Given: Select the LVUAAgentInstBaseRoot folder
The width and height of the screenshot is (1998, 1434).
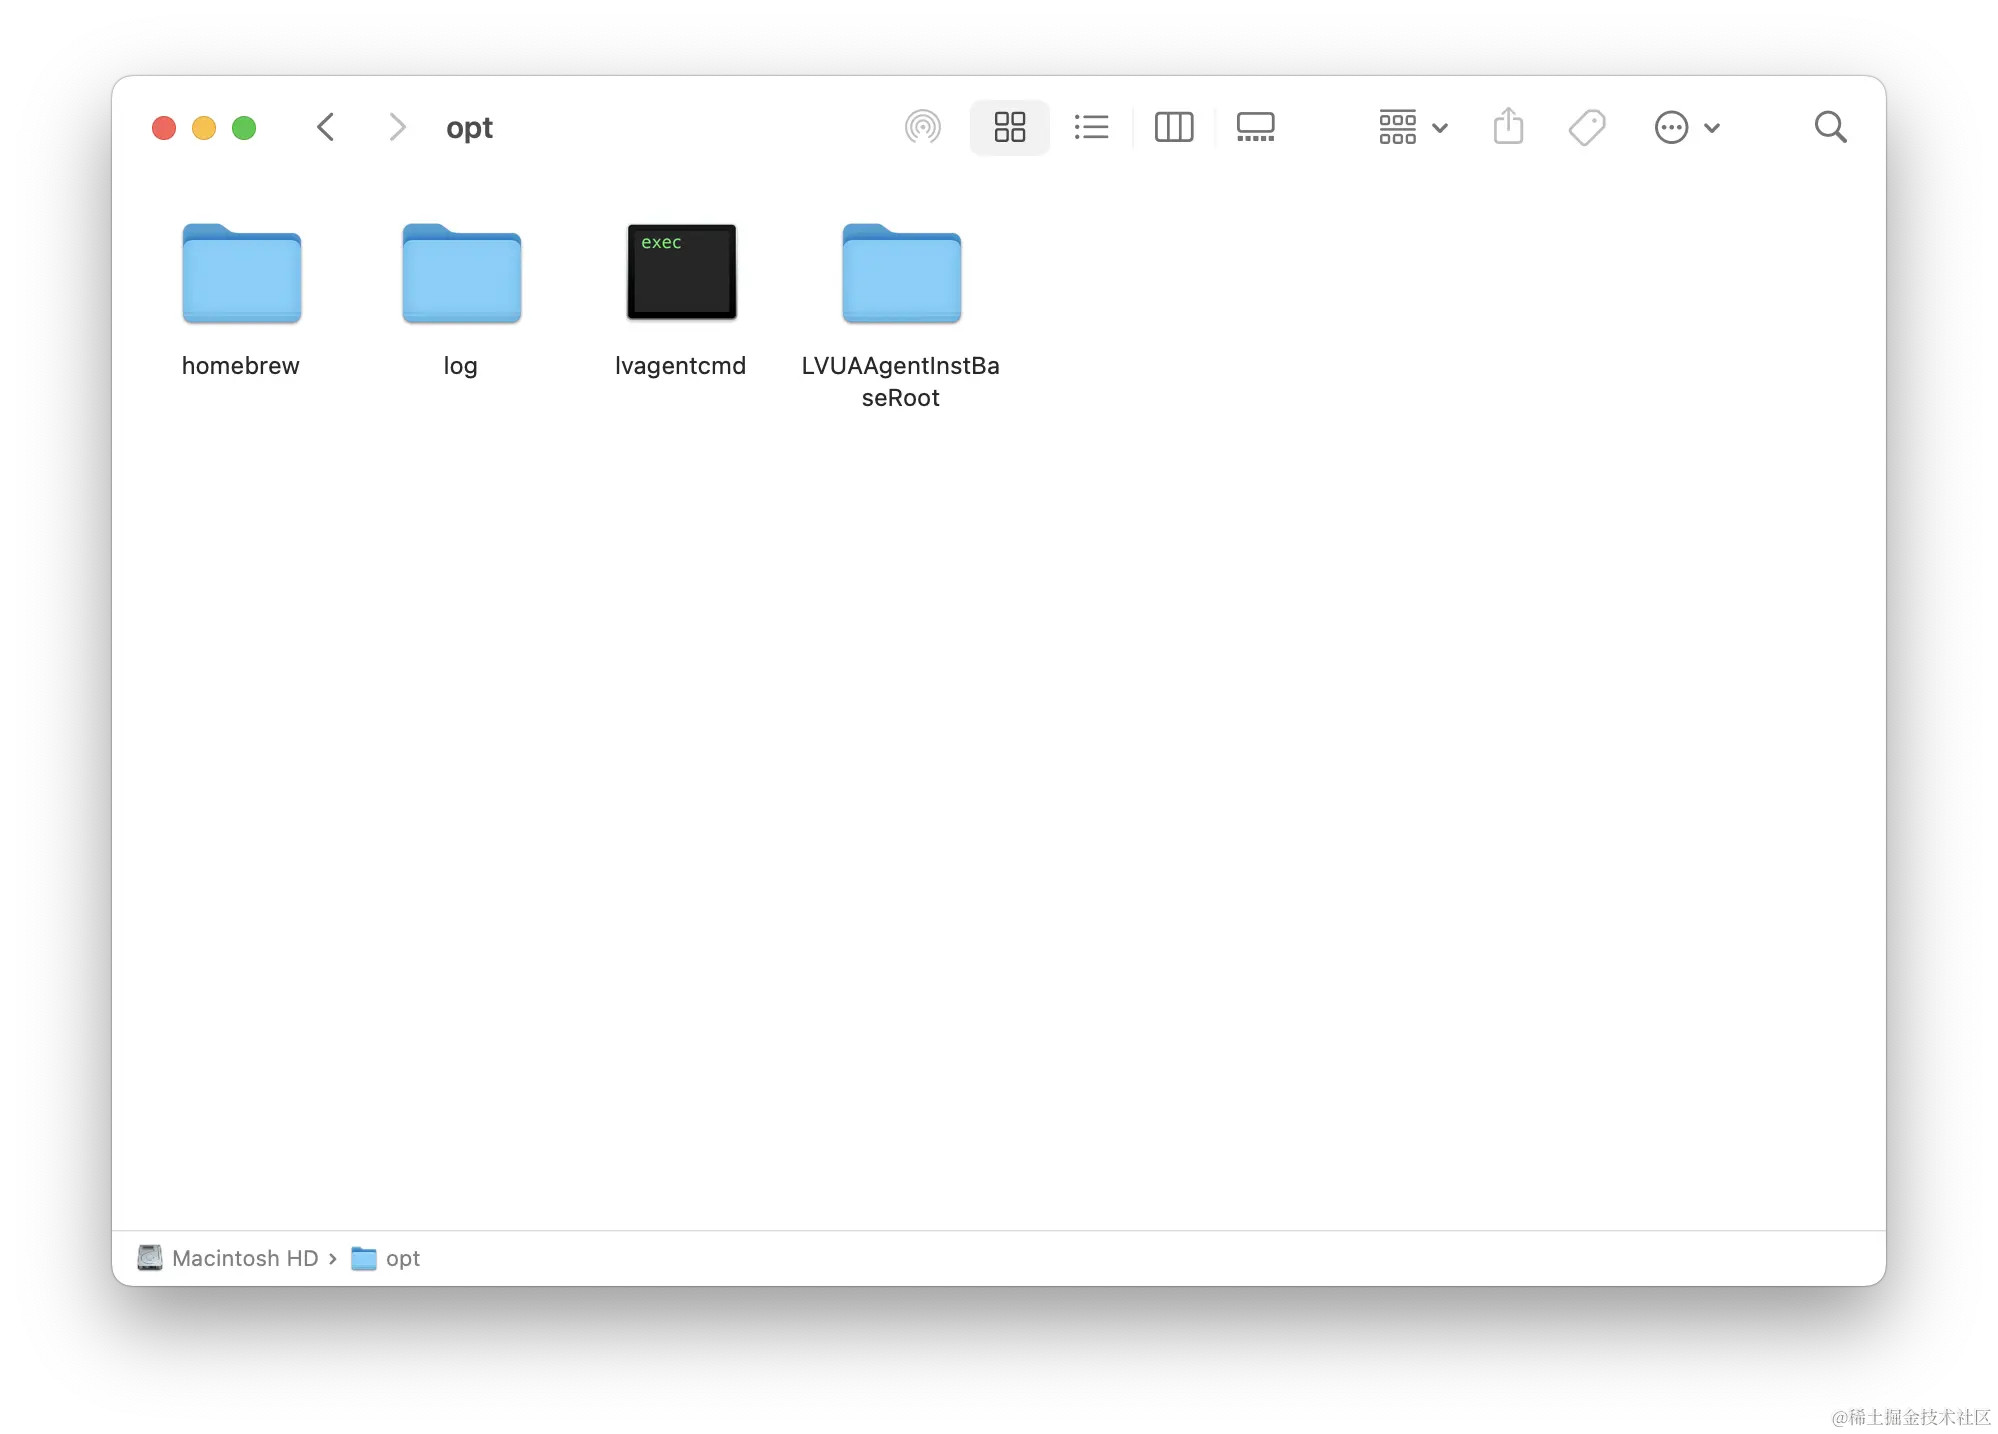Looking at the screenshot, I should click(x=901, y=273).
